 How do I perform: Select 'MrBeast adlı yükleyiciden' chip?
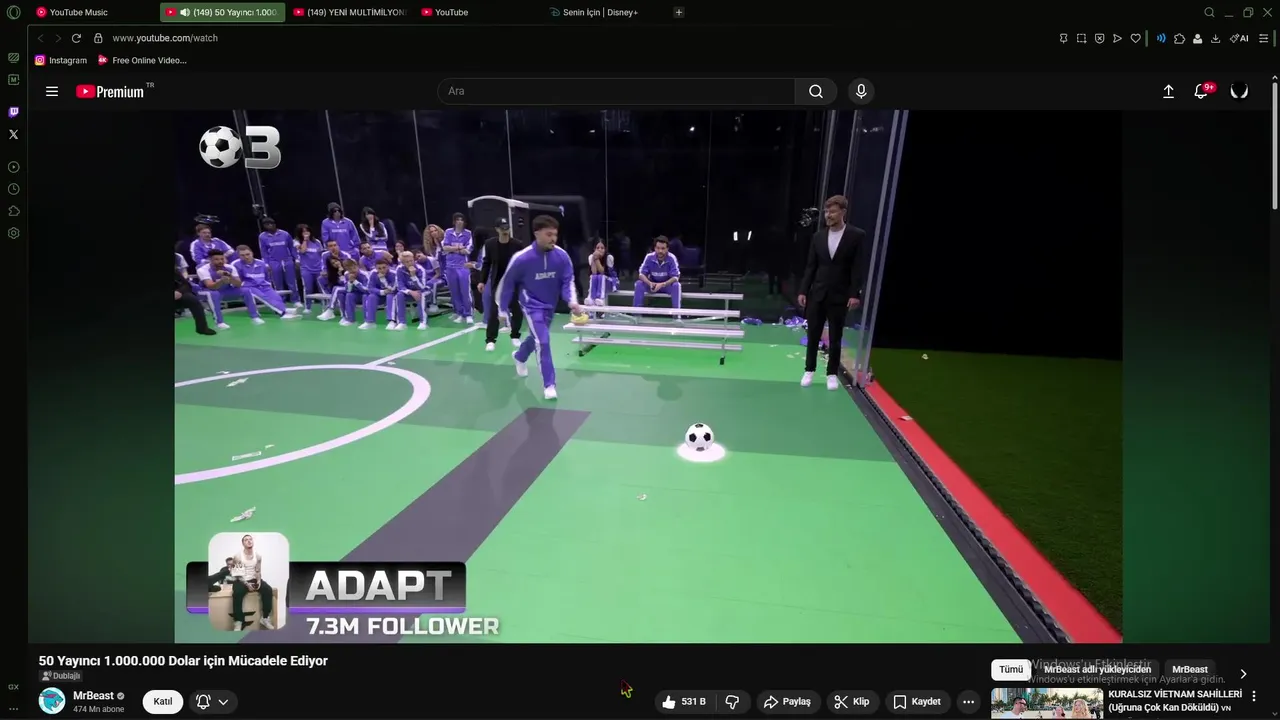point(1097,669)
